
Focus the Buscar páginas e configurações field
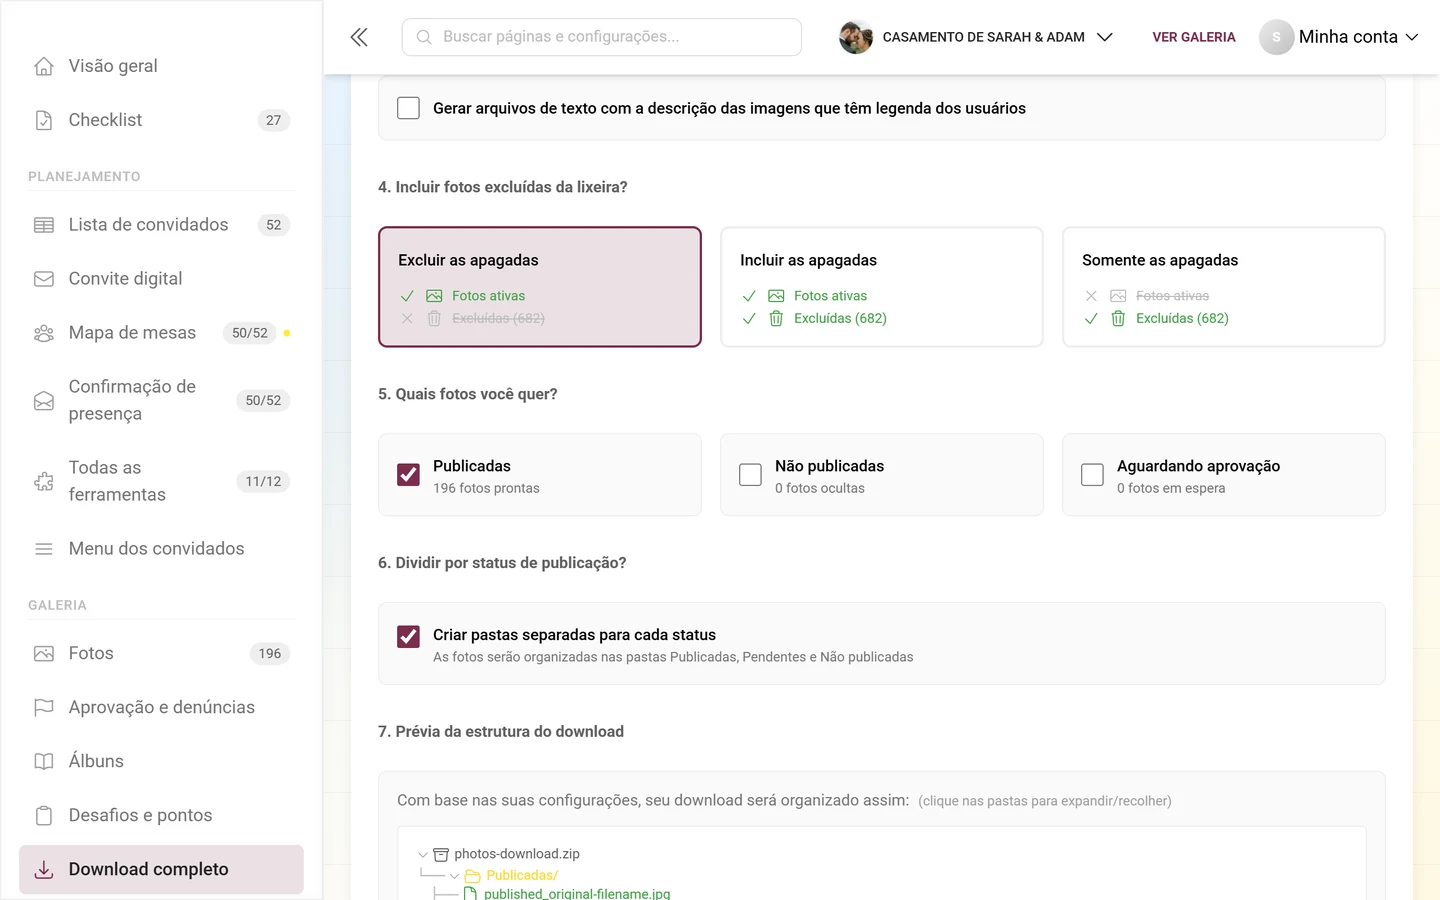coord(602,37)
